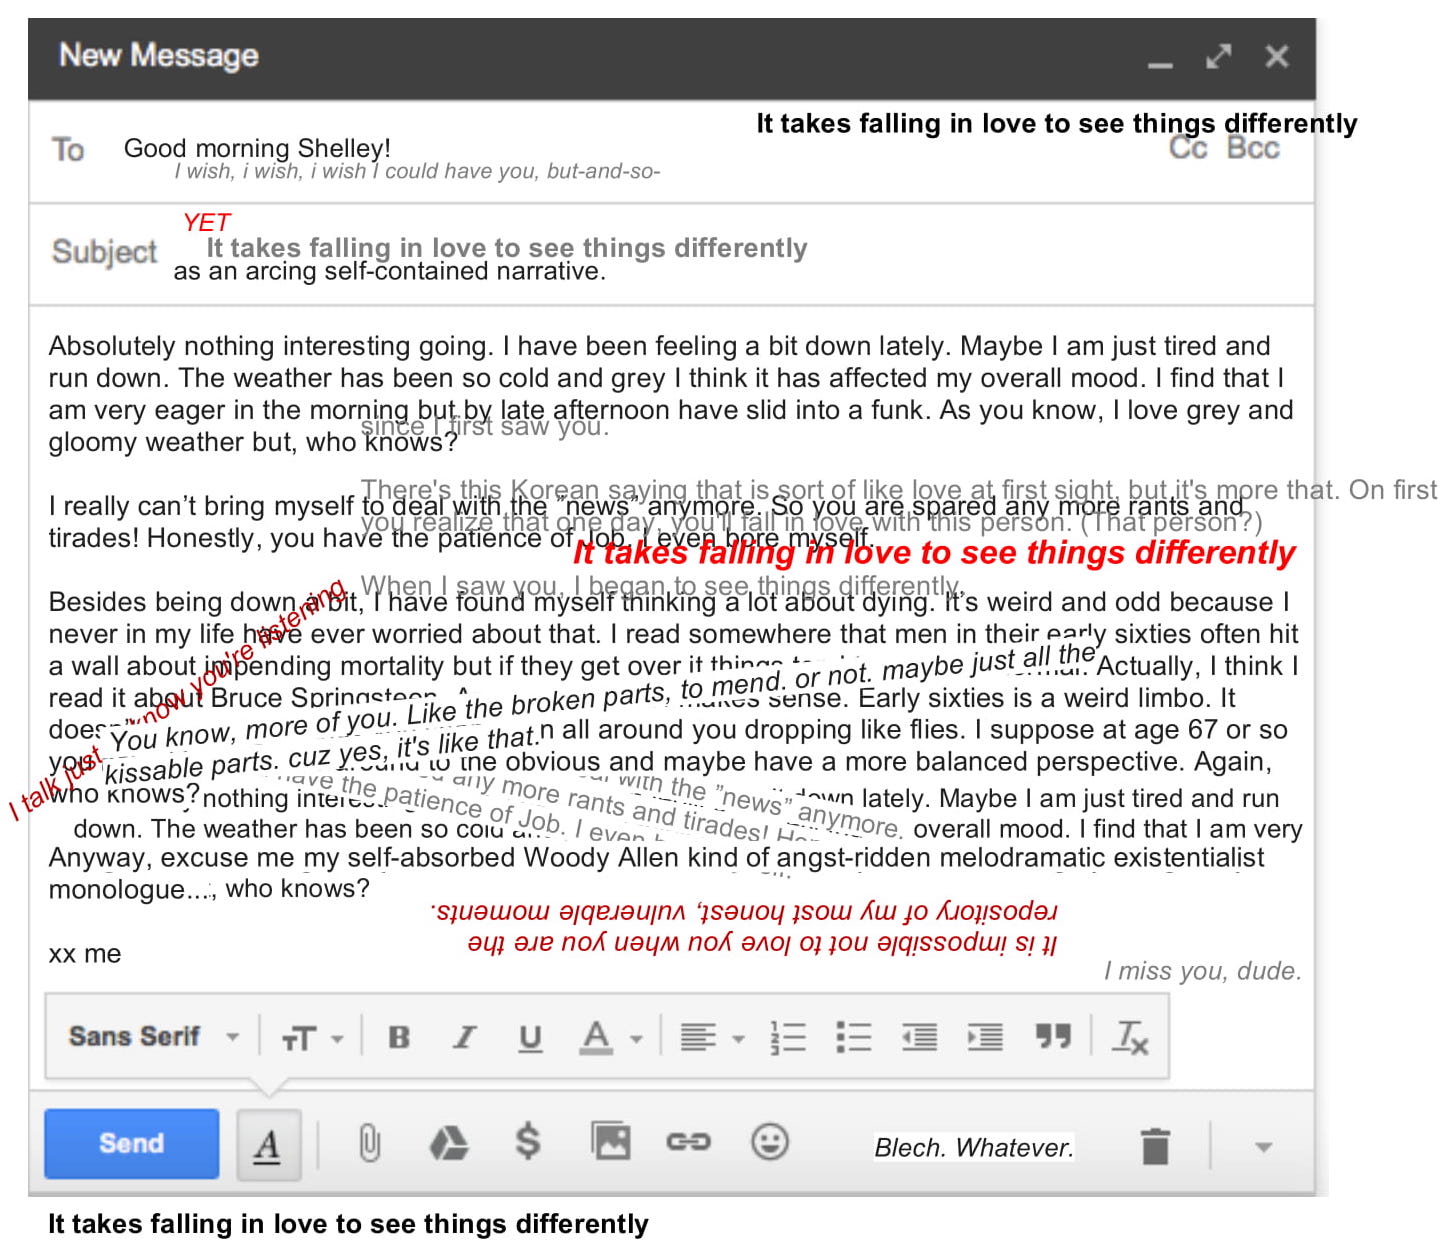Attach a file with paperclip icon
Image resolution: width=1443 pixels, height=1250 pixels.
(x=369, y=1143)
